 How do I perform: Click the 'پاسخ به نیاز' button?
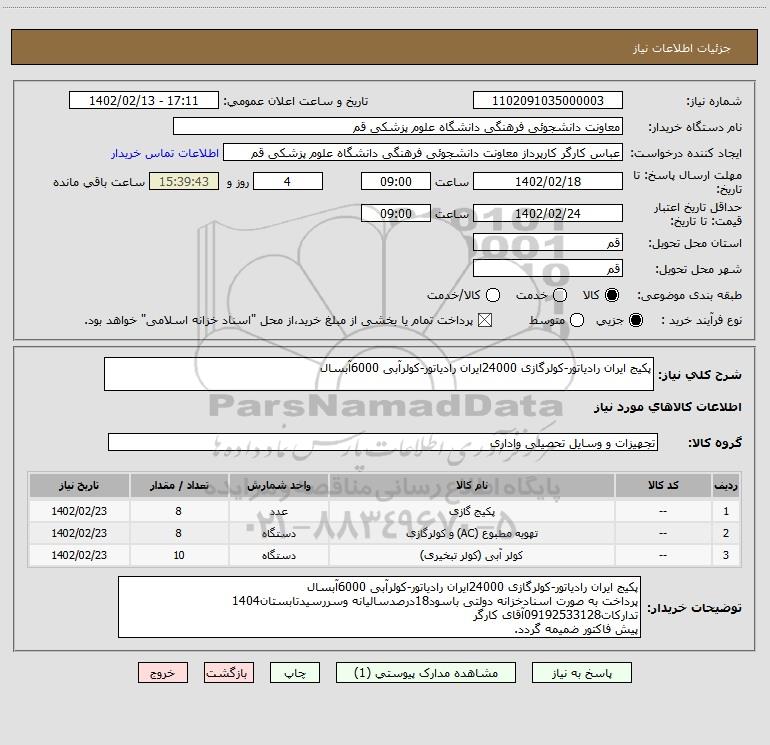(x=581, y=673)
